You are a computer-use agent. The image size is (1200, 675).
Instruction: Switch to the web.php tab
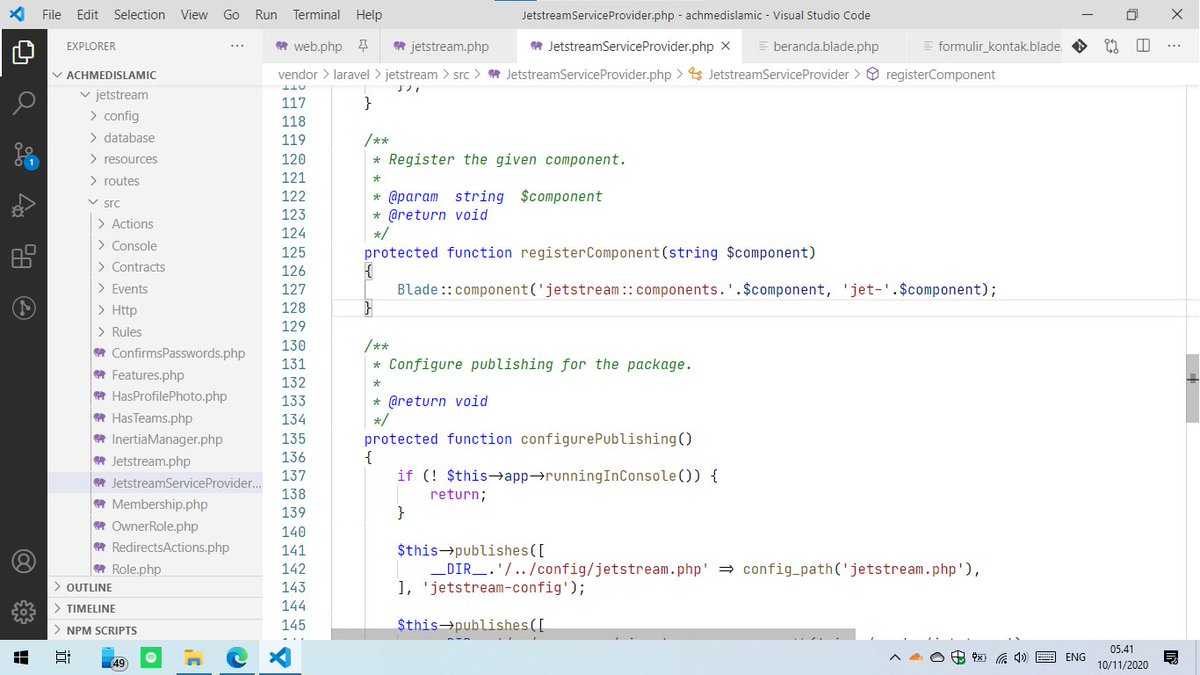click(317, 46)
